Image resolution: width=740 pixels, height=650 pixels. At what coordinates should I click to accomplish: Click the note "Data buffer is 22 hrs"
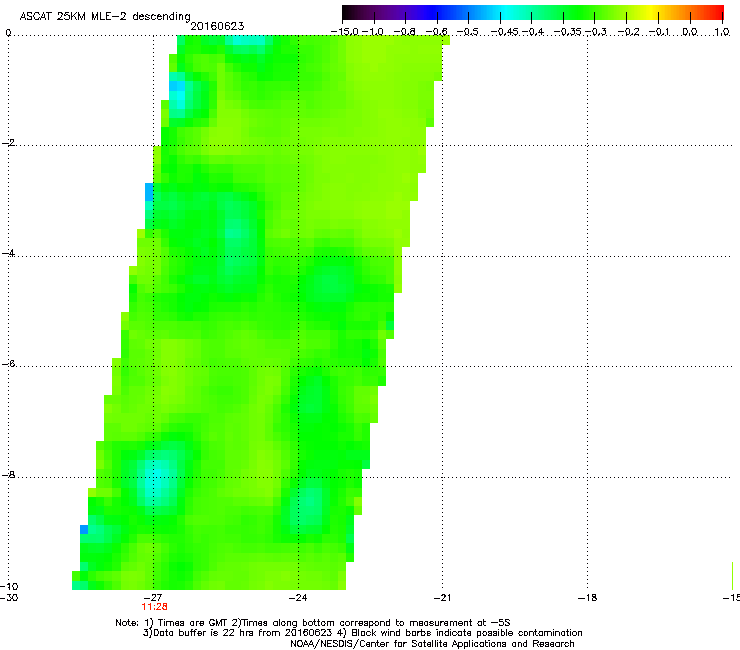pyautogui.click(x=199, y=633)
